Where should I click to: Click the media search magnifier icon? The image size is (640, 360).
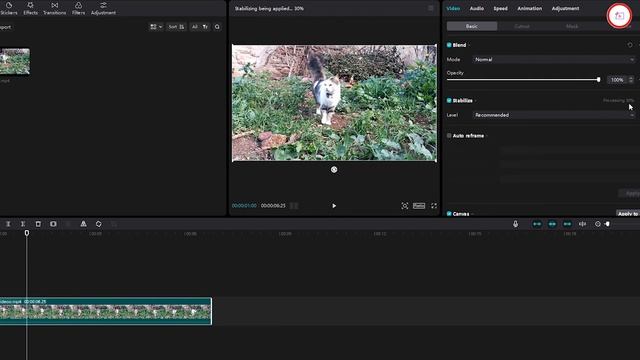pyautogui.click(x=217, y=27)
